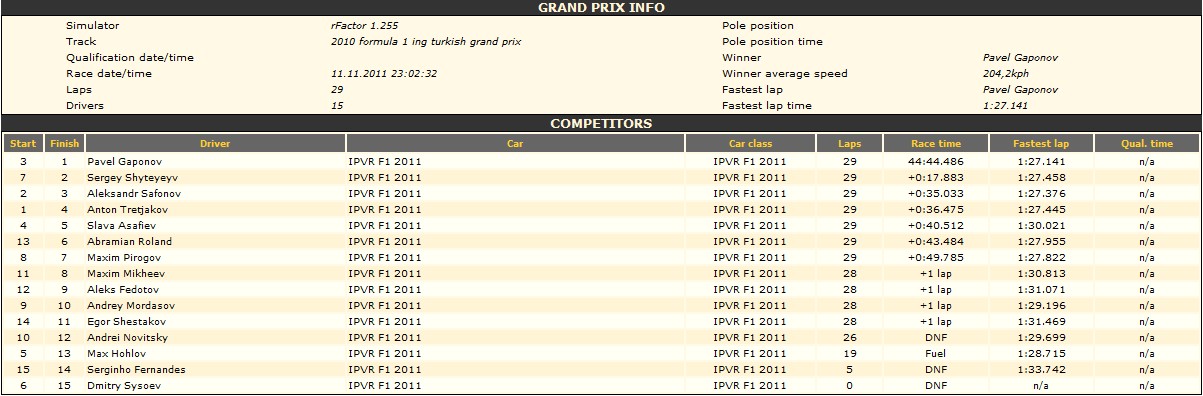Click the 'Car class' column header
The image size is (1203, 396).
click(750, 144)
